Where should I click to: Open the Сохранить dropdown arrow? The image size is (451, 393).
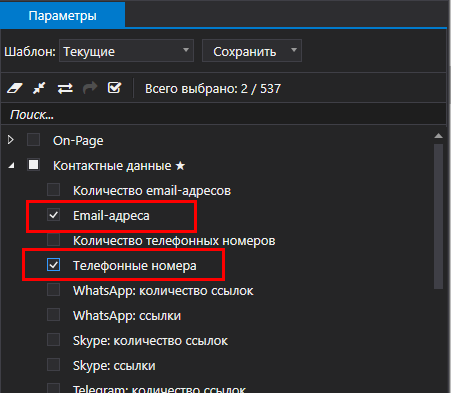(x=293, y=50)
